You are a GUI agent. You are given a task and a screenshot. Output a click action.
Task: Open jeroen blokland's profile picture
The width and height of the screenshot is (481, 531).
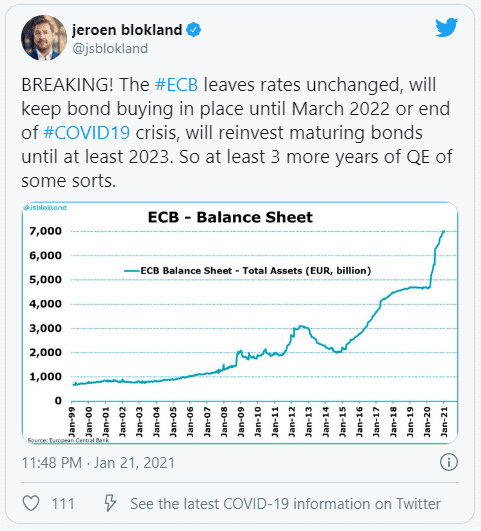click(x=44, y=38)
